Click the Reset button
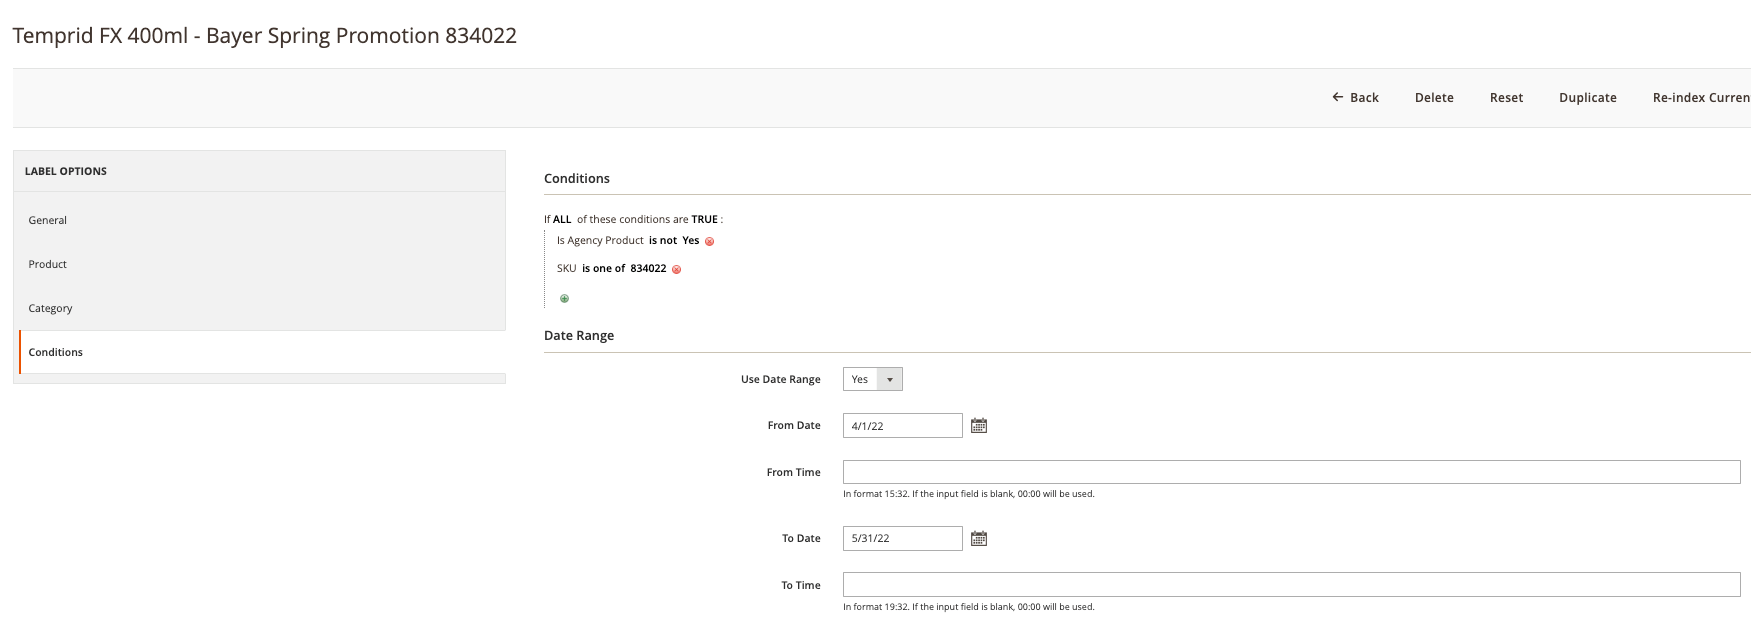1751x630 pixels. click(x=1506, y=98)
